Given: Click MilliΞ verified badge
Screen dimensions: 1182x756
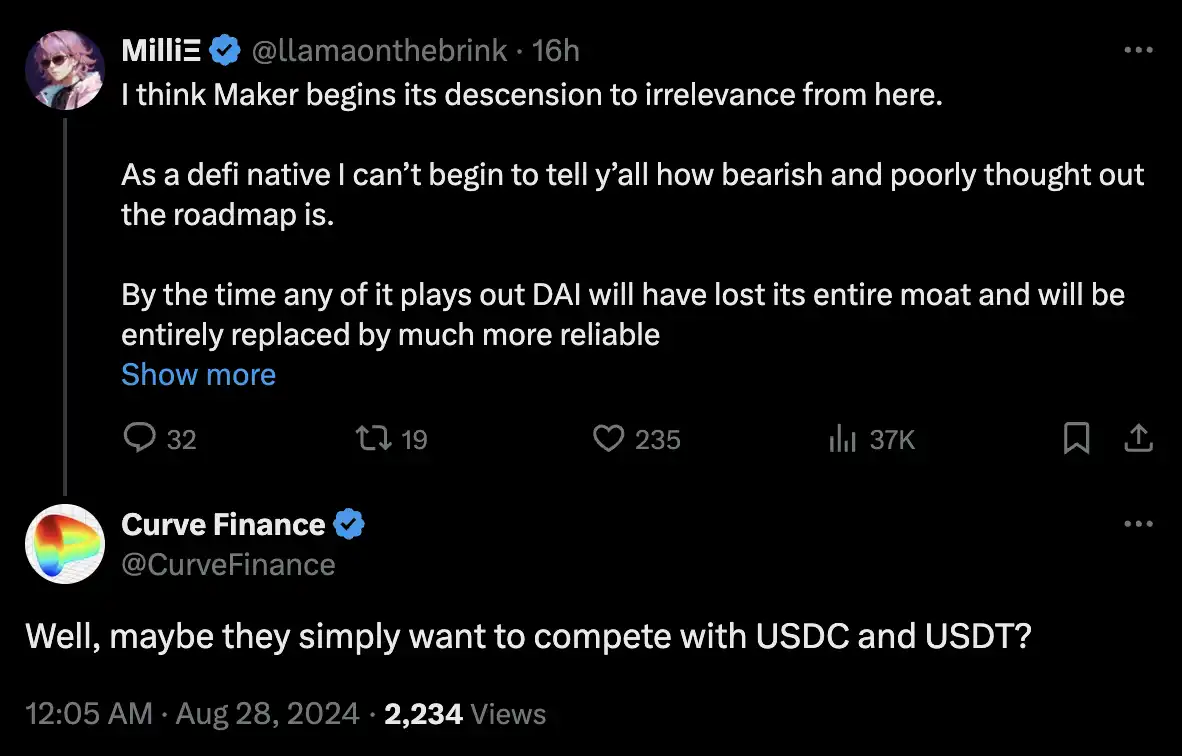Looking at the screenshot, I should tap(223, 49).
